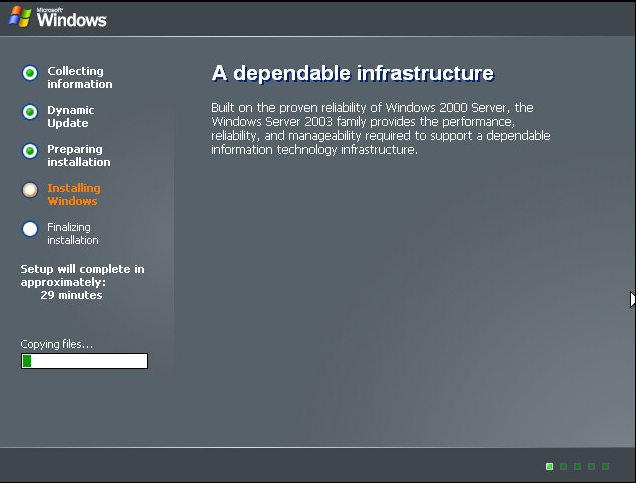This screenshot has width=636, height=483.
Task: Click the second square indicator at bottom right
Action: pos(564,466)
